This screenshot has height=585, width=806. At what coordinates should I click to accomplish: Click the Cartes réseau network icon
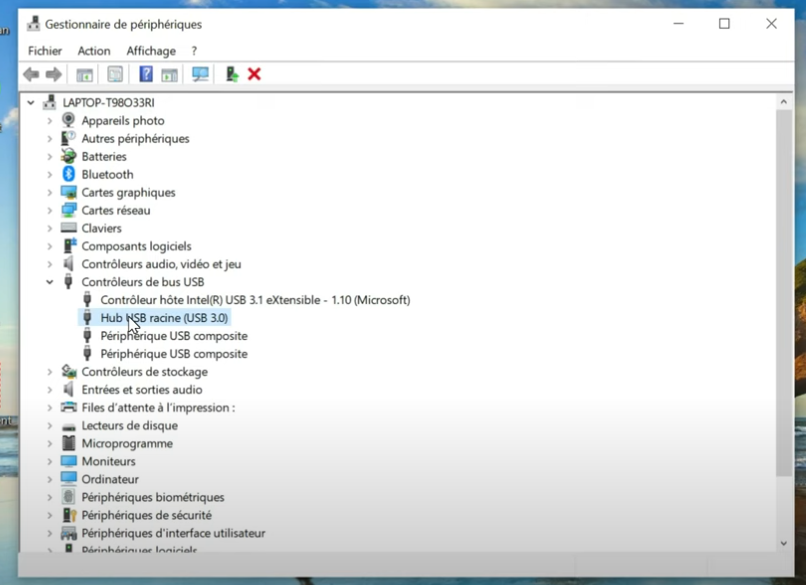pos(68,210)
